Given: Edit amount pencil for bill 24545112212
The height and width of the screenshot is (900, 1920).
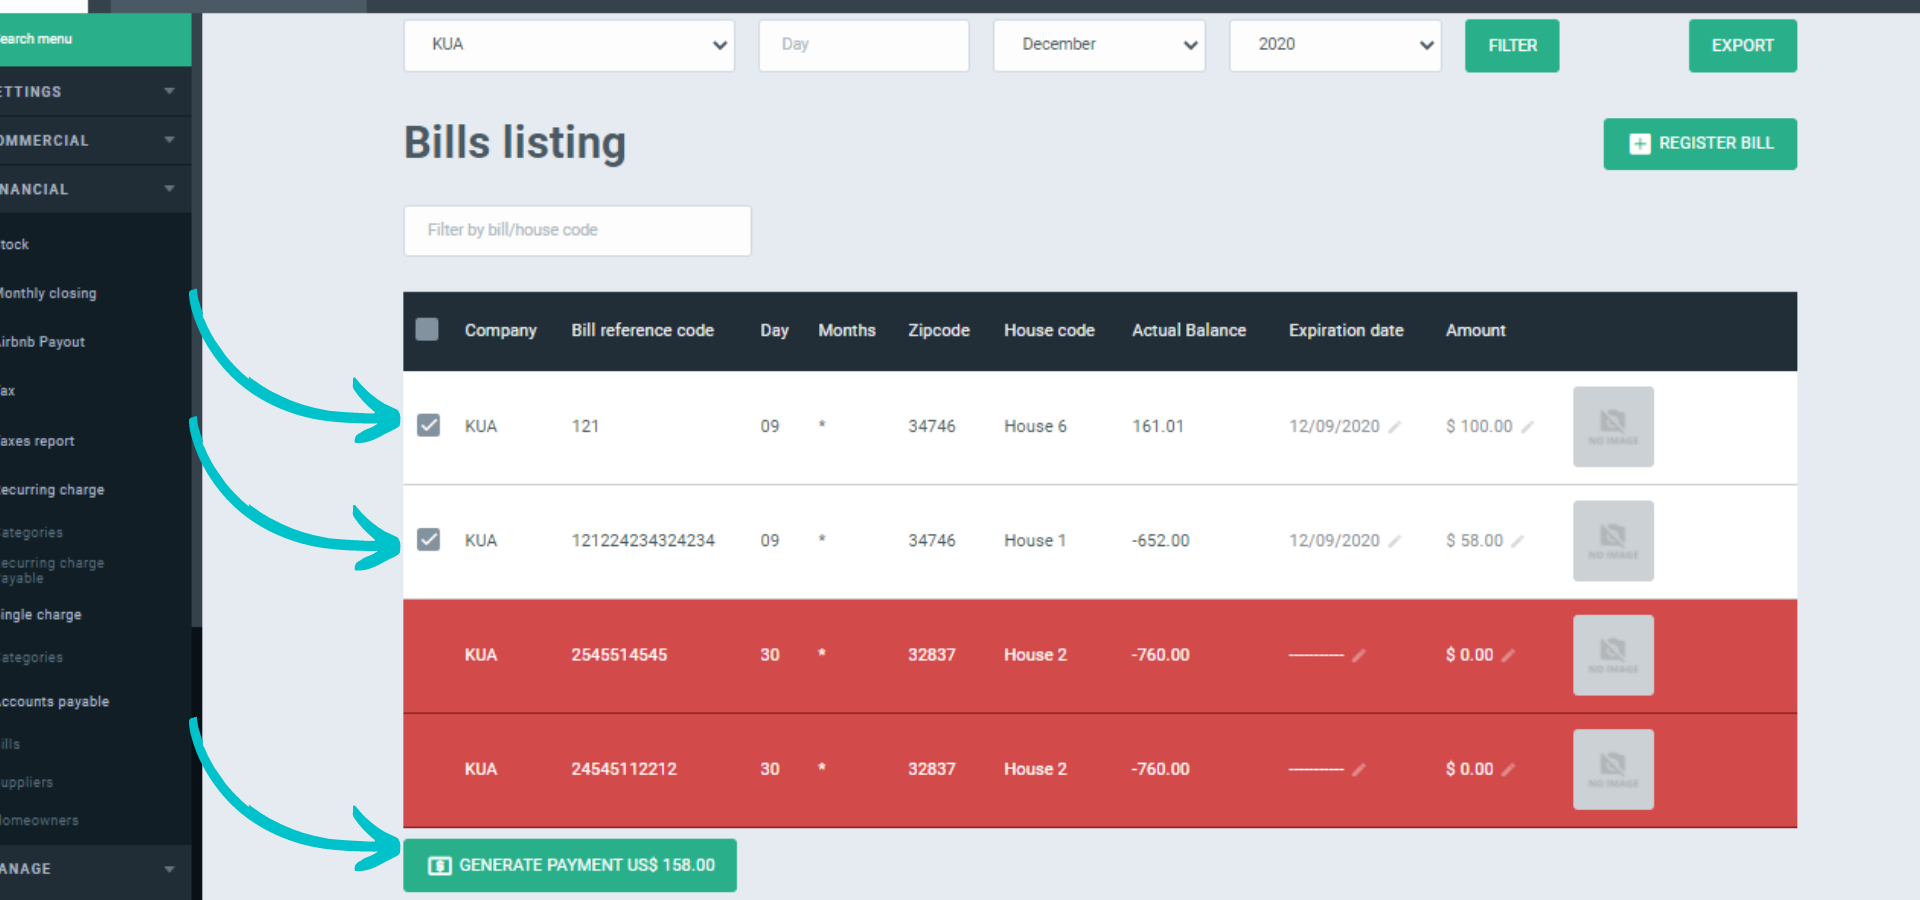Looking at the screenshot, I should (1508, 770).
